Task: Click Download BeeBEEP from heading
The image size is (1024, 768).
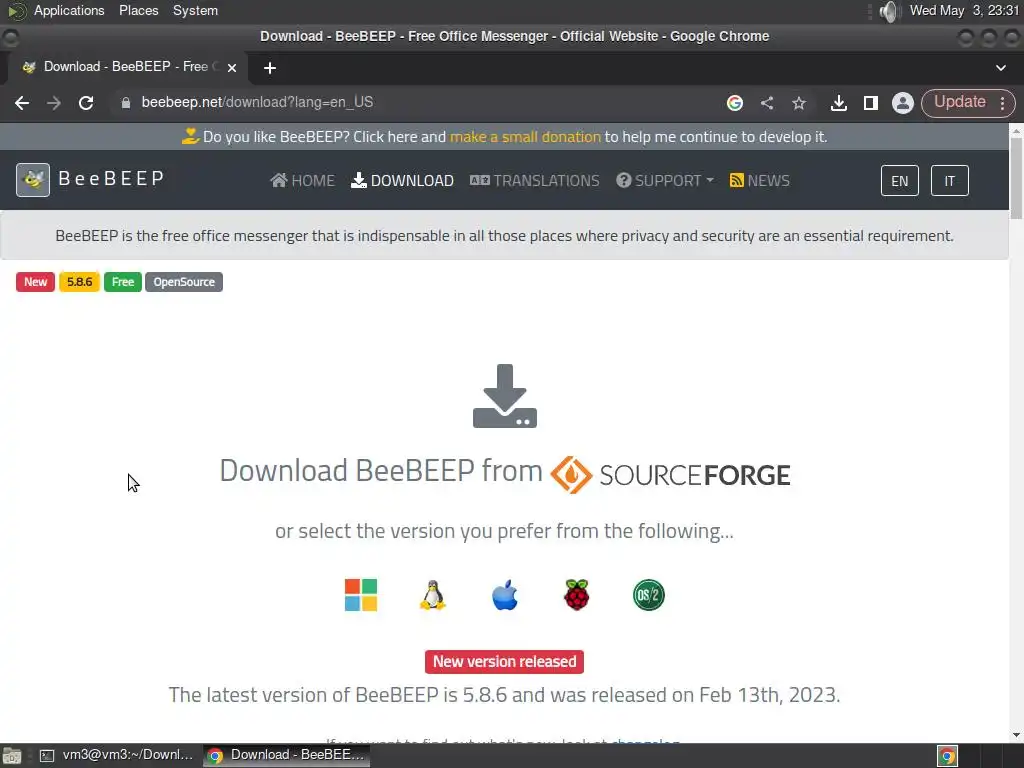Action: 381,470
